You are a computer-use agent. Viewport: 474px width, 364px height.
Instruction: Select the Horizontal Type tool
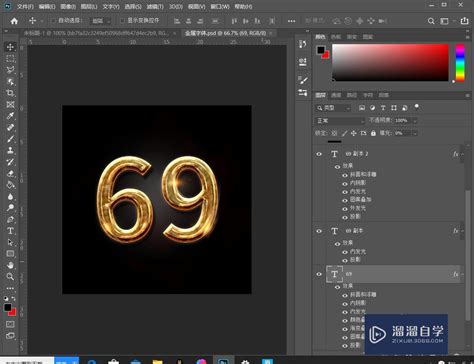tap(10, 231)
